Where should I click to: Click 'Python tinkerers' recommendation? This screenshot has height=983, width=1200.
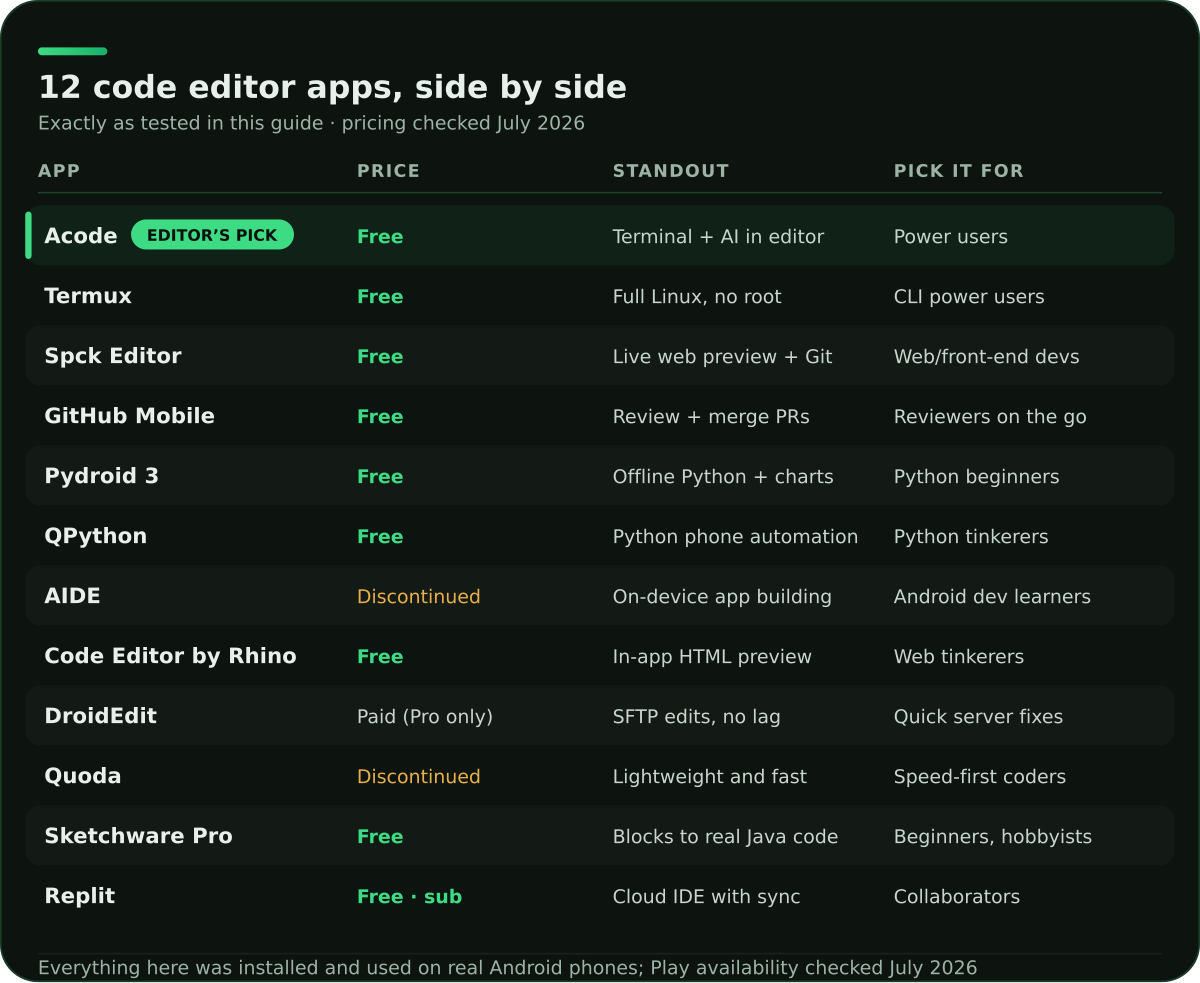(971, 537)
